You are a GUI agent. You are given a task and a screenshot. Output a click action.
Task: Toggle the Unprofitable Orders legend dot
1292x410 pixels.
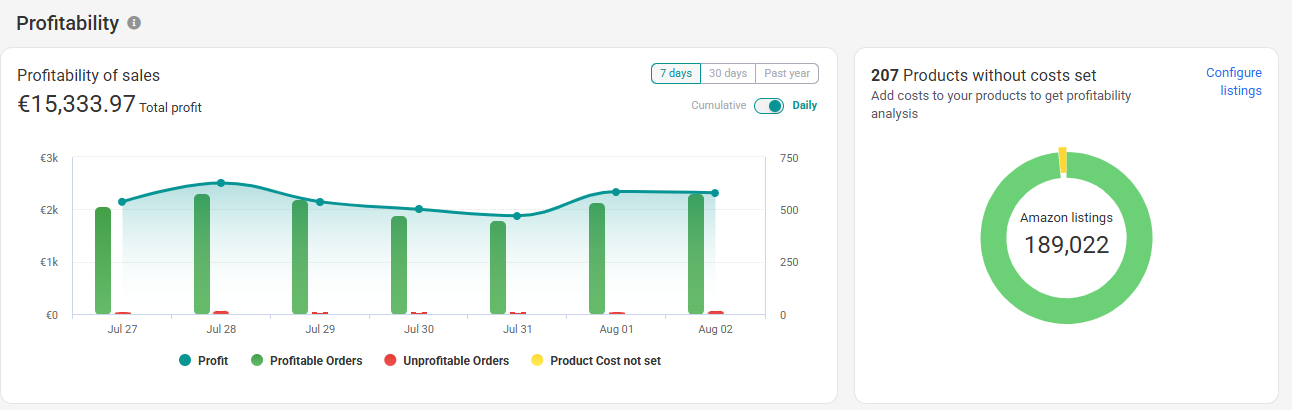click(390, 360)
